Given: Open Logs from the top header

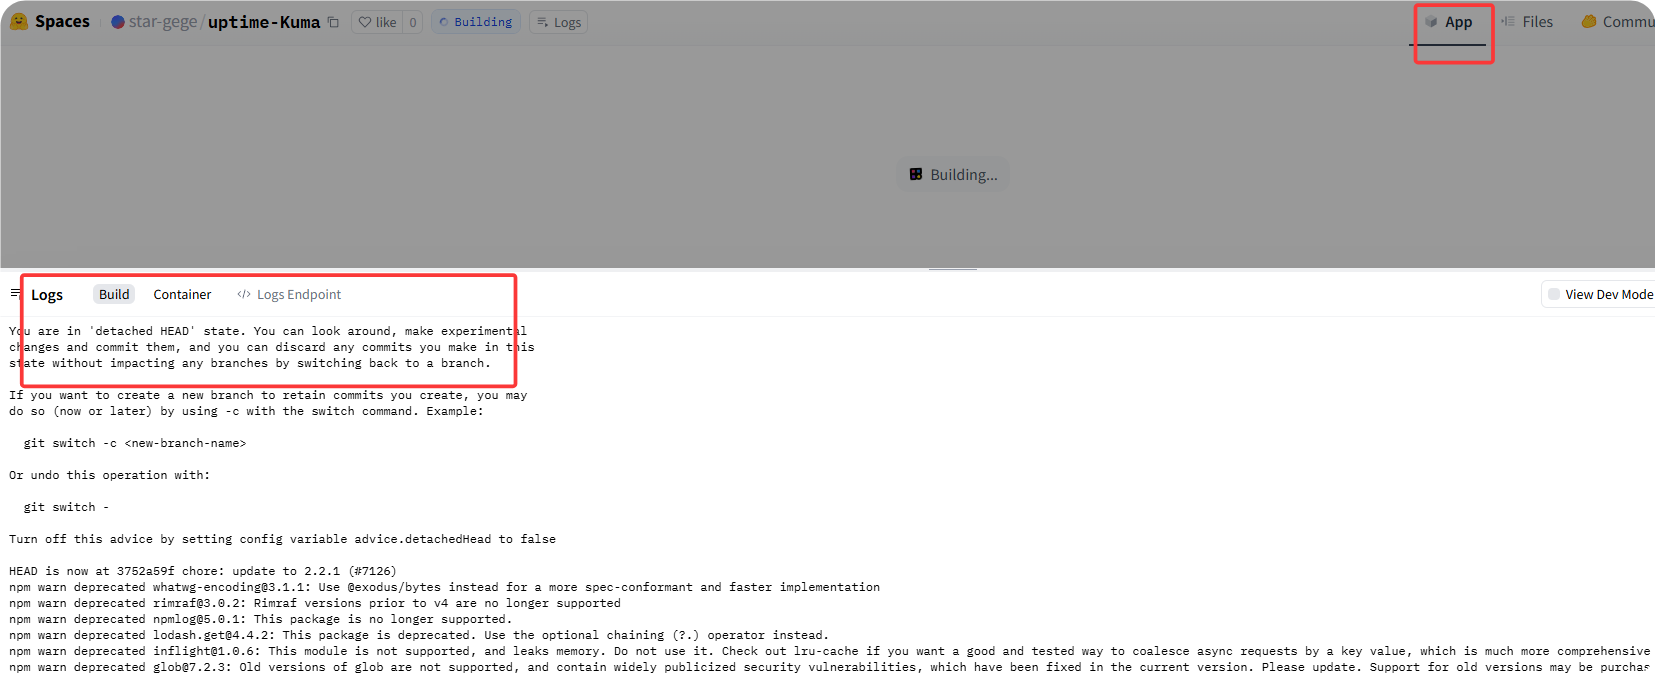Looking at the screenshot, I should tap(558, 22).
